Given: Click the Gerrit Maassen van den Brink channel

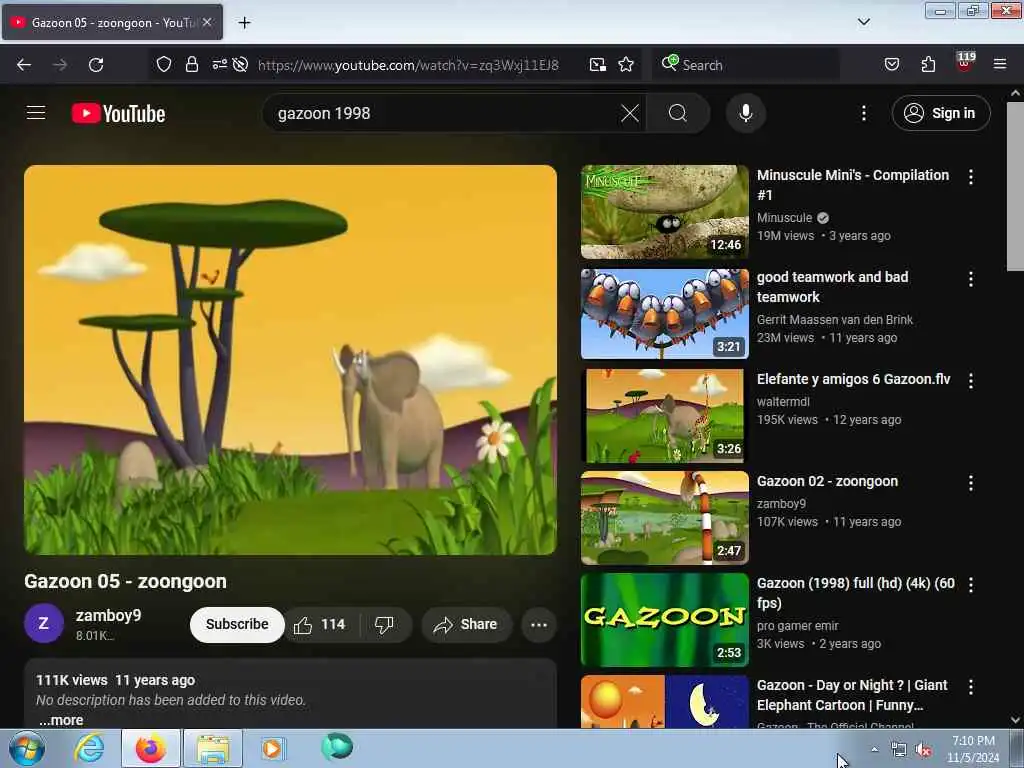Looking at the screenshot, I should point(835,319).
